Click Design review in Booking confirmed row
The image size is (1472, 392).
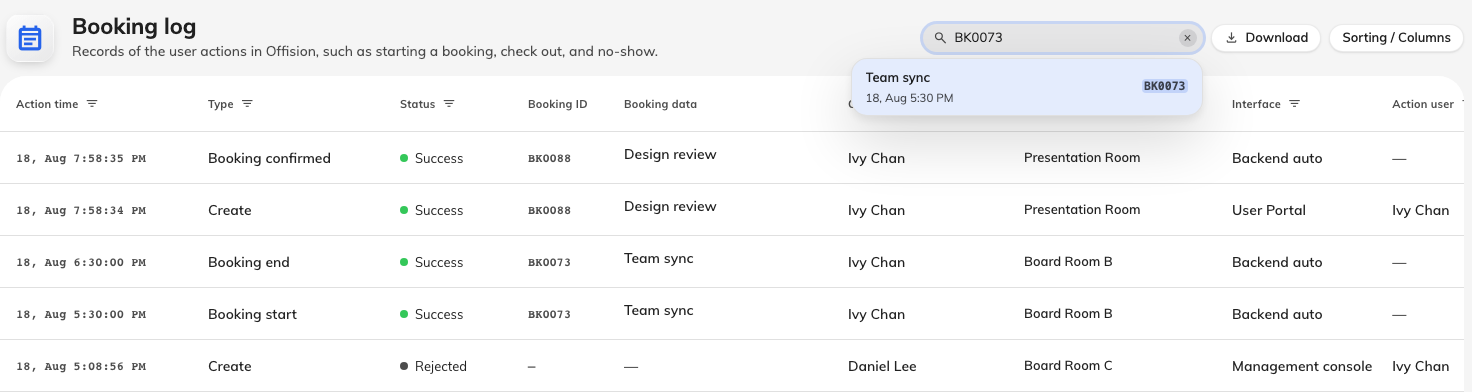(670, 154)
